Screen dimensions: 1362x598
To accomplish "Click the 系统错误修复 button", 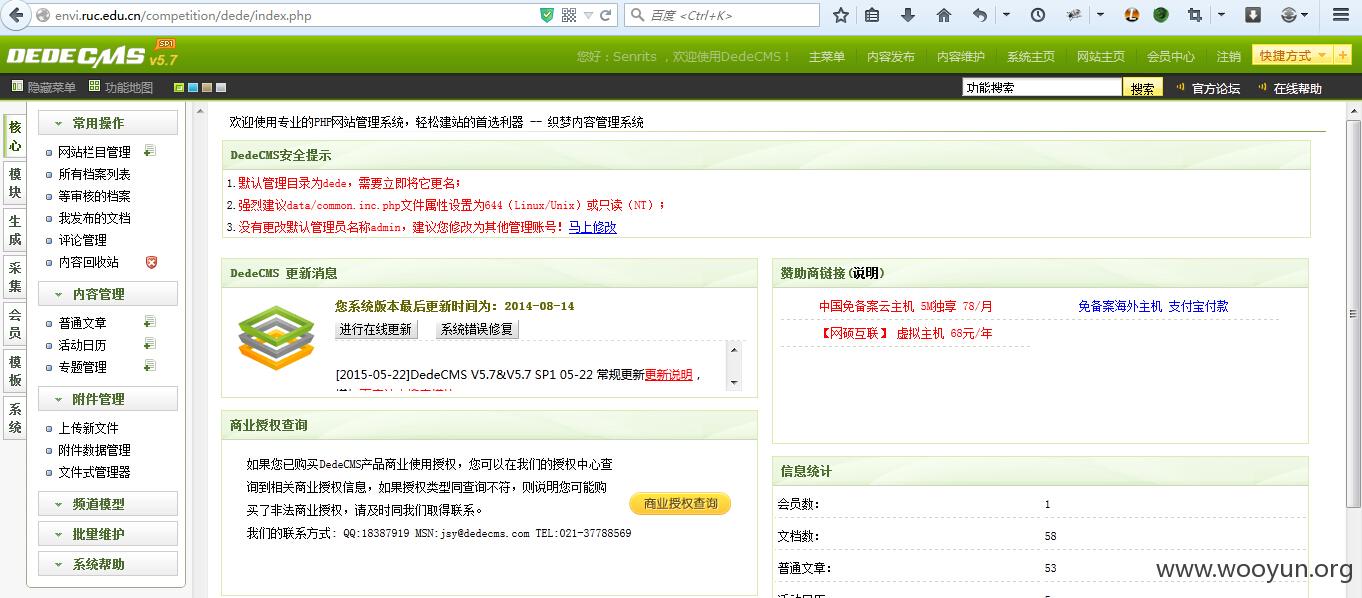I will click(x=477, y=329).
